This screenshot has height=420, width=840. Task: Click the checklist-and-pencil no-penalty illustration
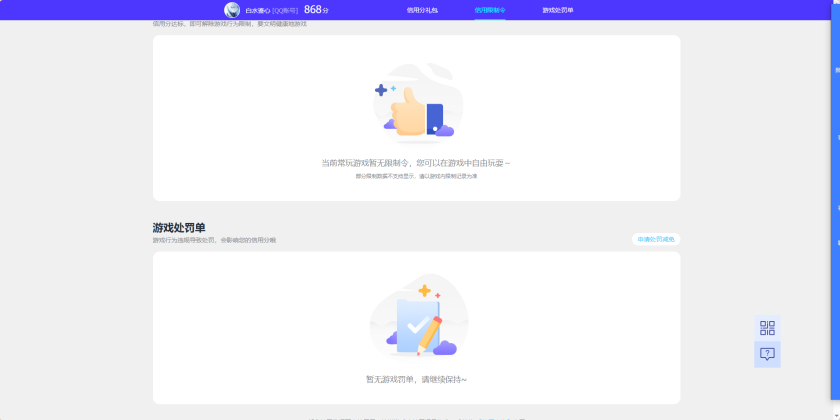click(418, 316)
